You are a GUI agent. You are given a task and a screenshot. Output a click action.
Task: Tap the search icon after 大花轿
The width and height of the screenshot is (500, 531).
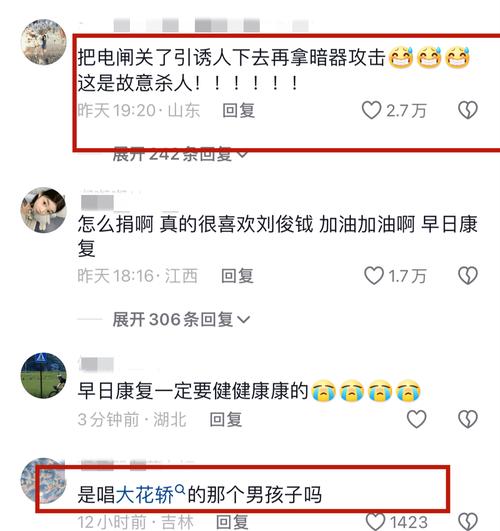pyautogui.click(x=180, y=489)
